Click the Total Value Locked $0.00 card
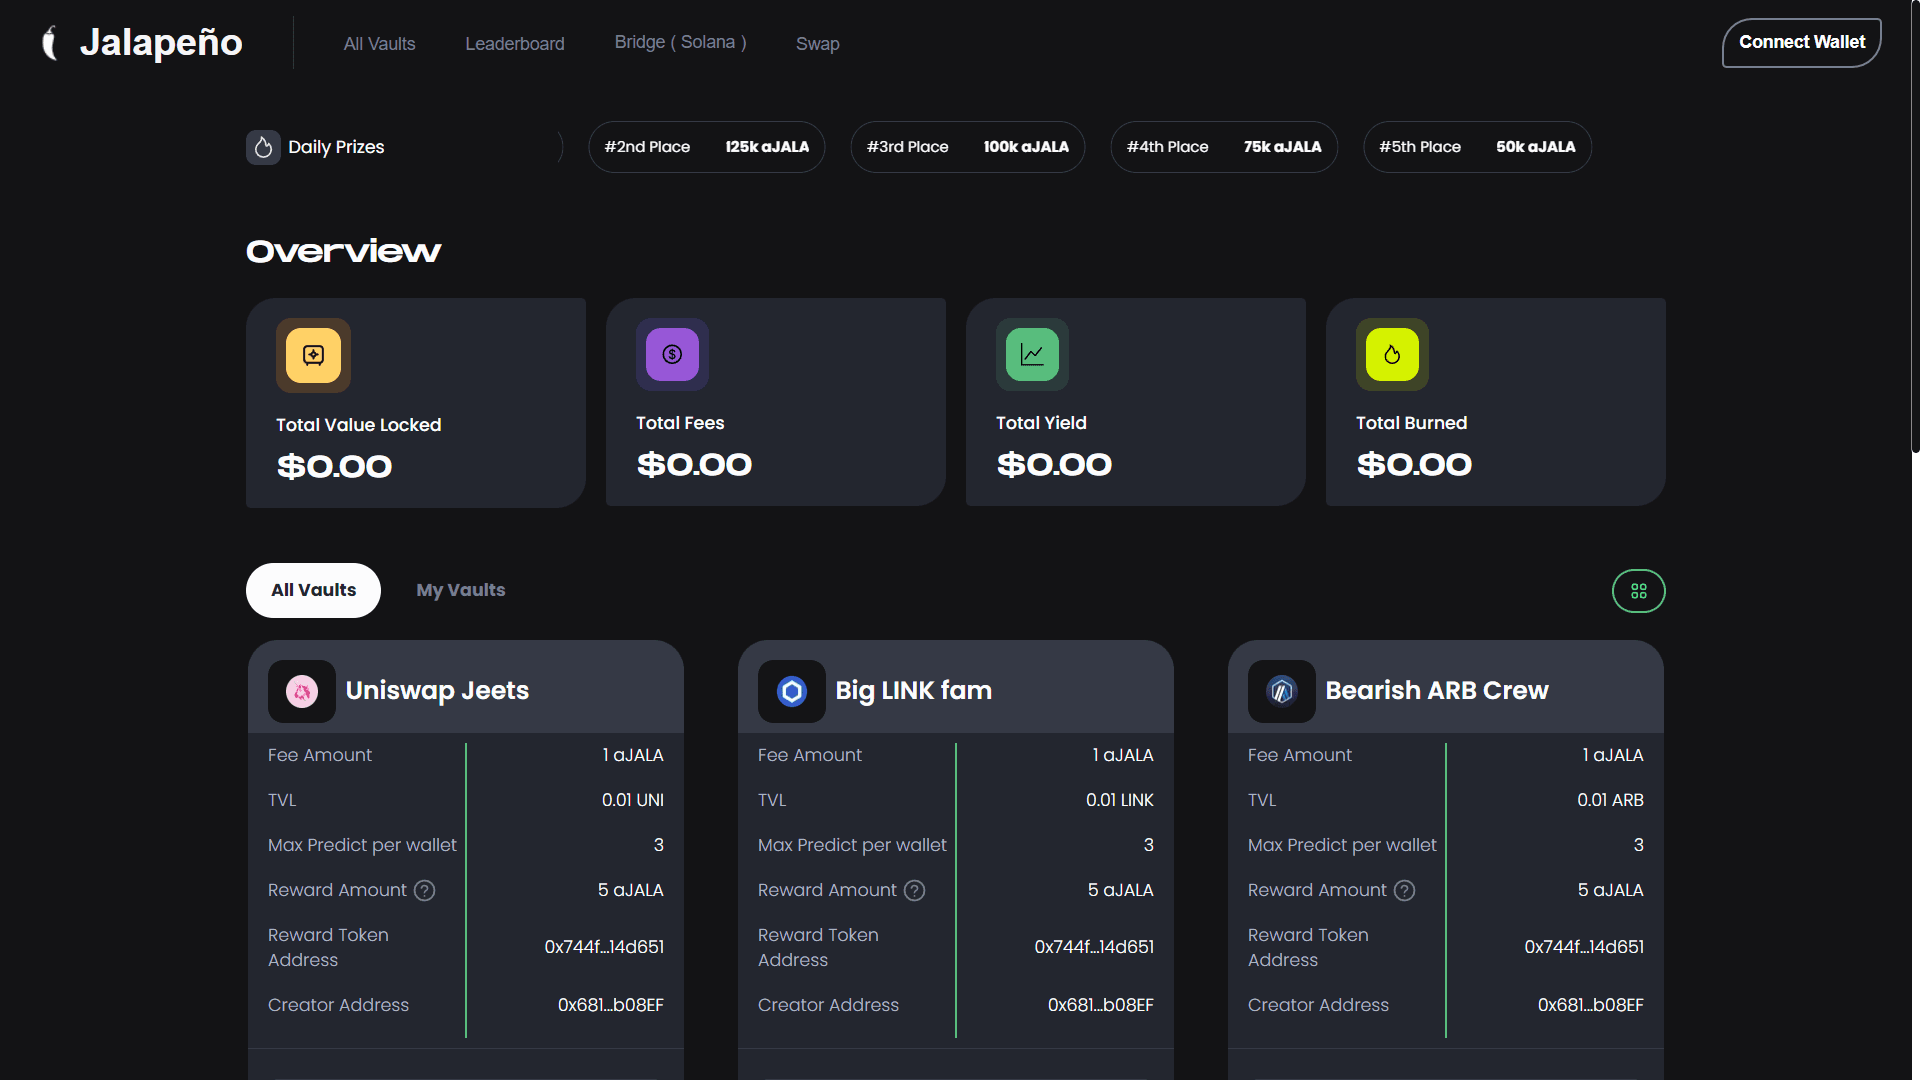Image resolution: width=1920 pixels, height=1080 pixels. point(416,403)
